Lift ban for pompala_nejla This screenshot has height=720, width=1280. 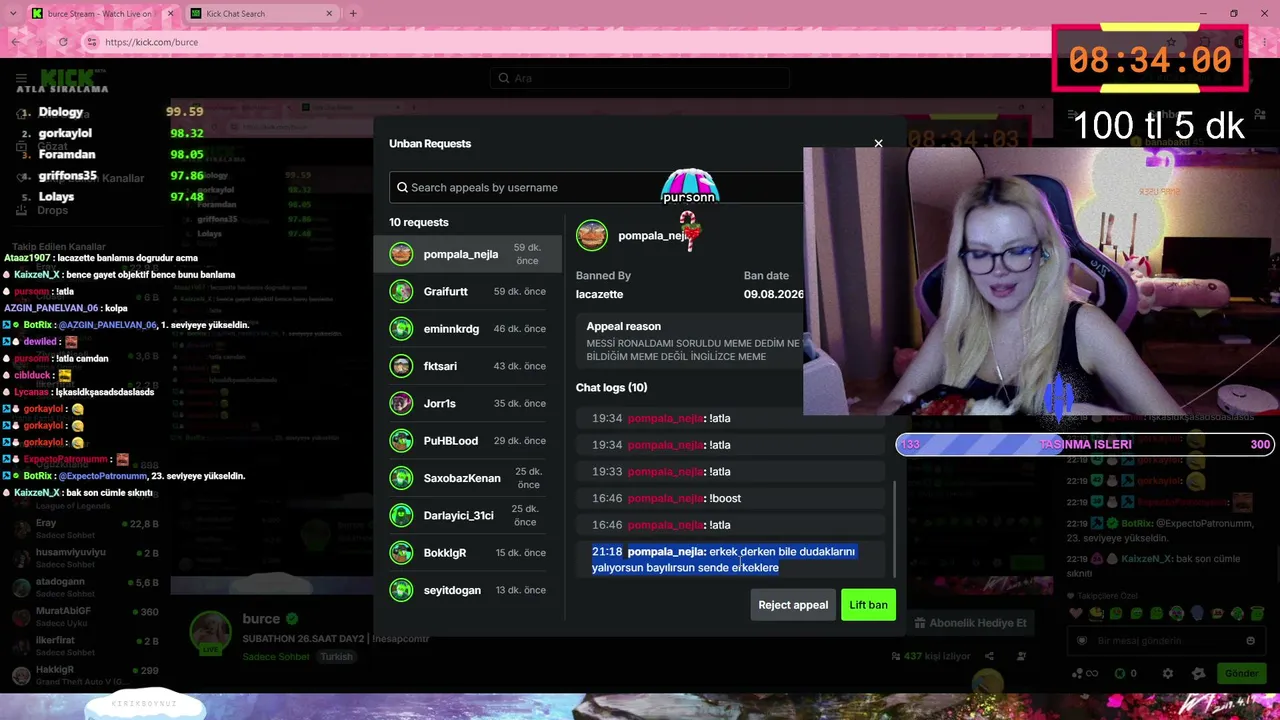pyautogui.click(x=868, y=605)
